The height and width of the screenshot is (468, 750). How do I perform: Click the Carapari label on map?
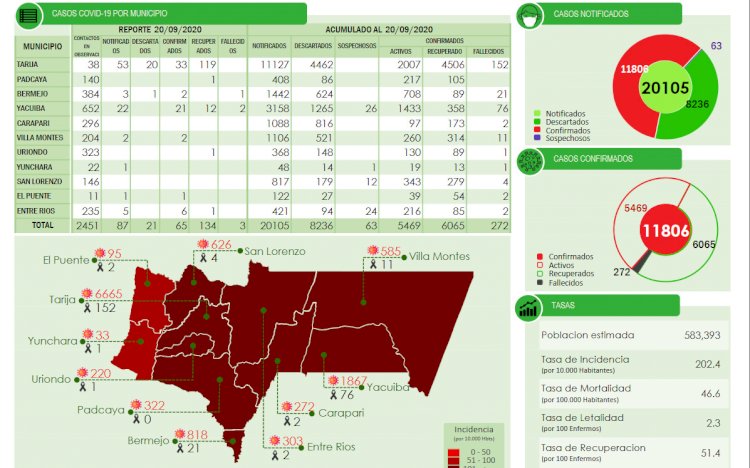coord(341,412)
